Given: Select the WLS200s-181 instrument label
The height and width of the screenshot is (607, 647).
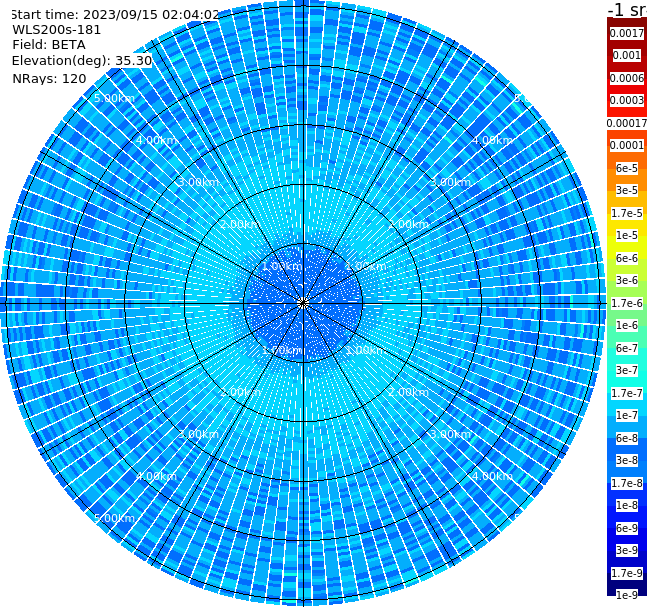Looking at the screenshot, I should pos(57,30).
